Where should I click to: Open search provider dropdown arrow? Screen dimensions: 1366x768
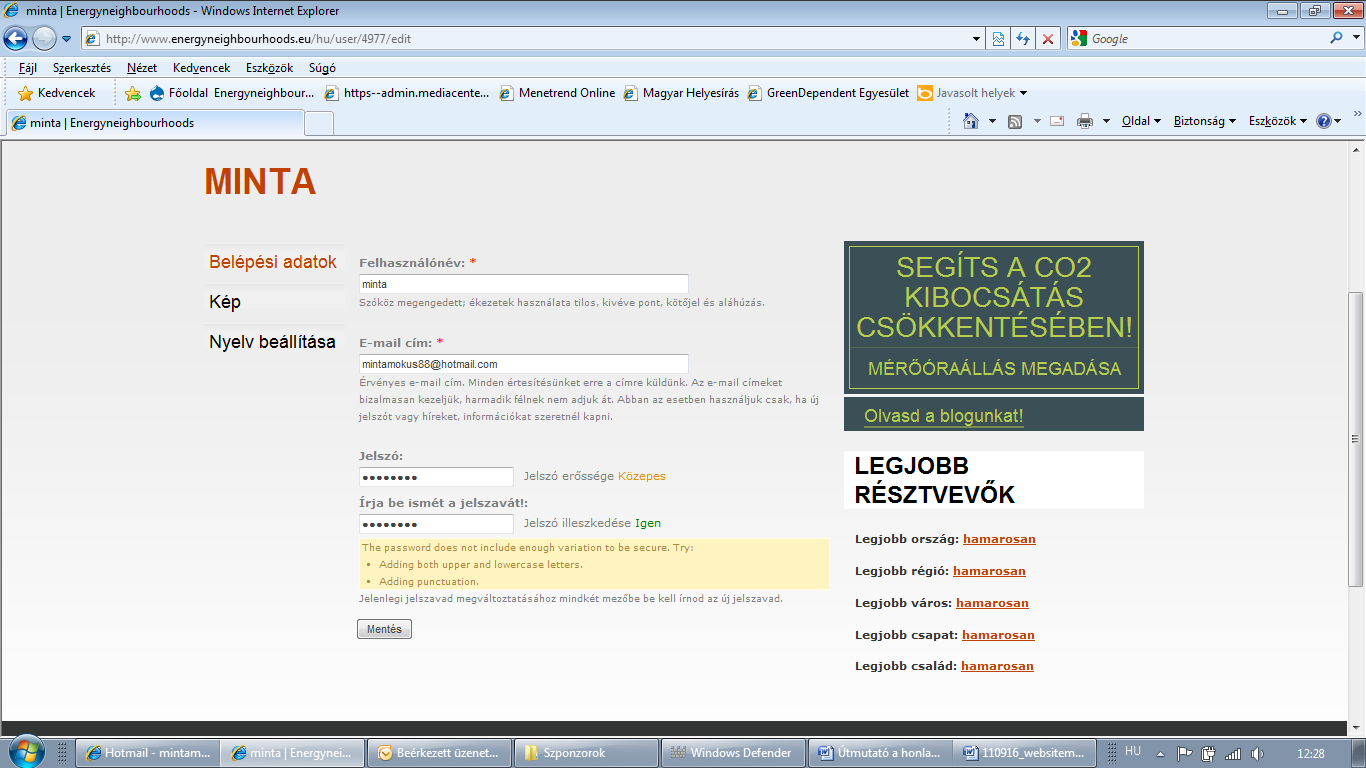(x=1355, y=39)
